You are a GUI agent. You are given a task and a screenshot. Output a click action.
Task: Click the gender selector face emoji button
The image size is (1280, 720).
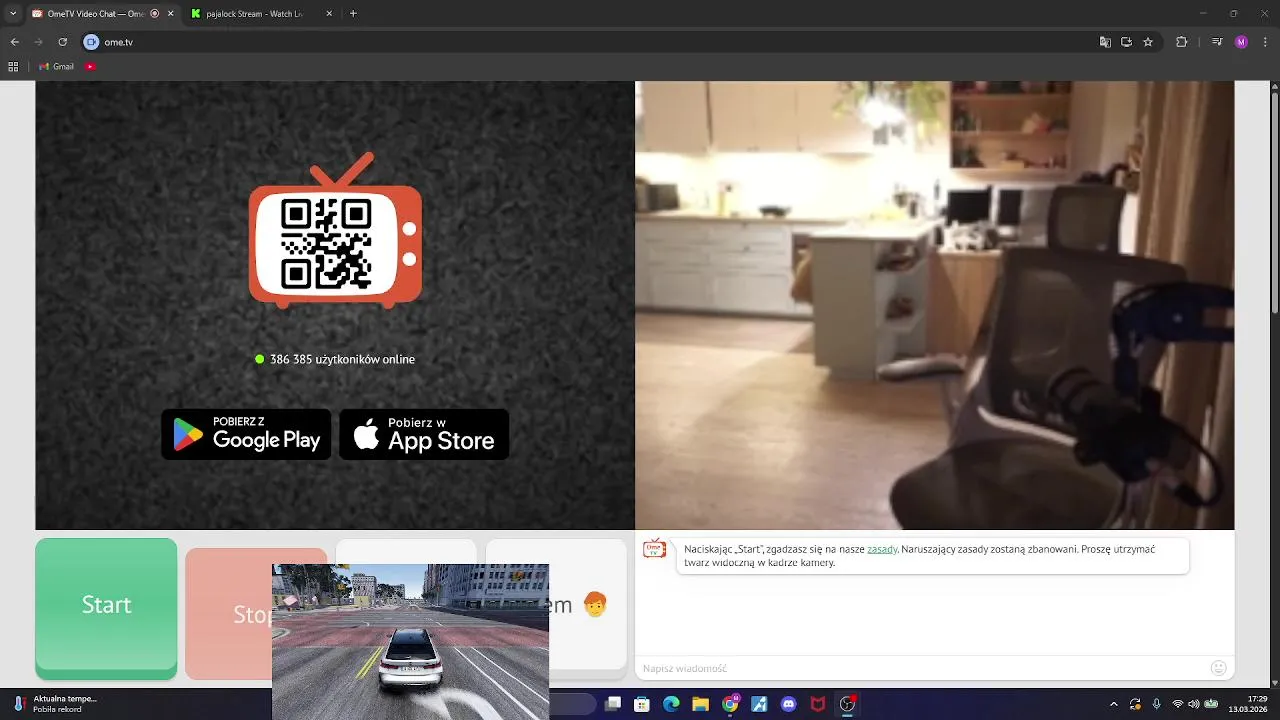click(595, 605)
